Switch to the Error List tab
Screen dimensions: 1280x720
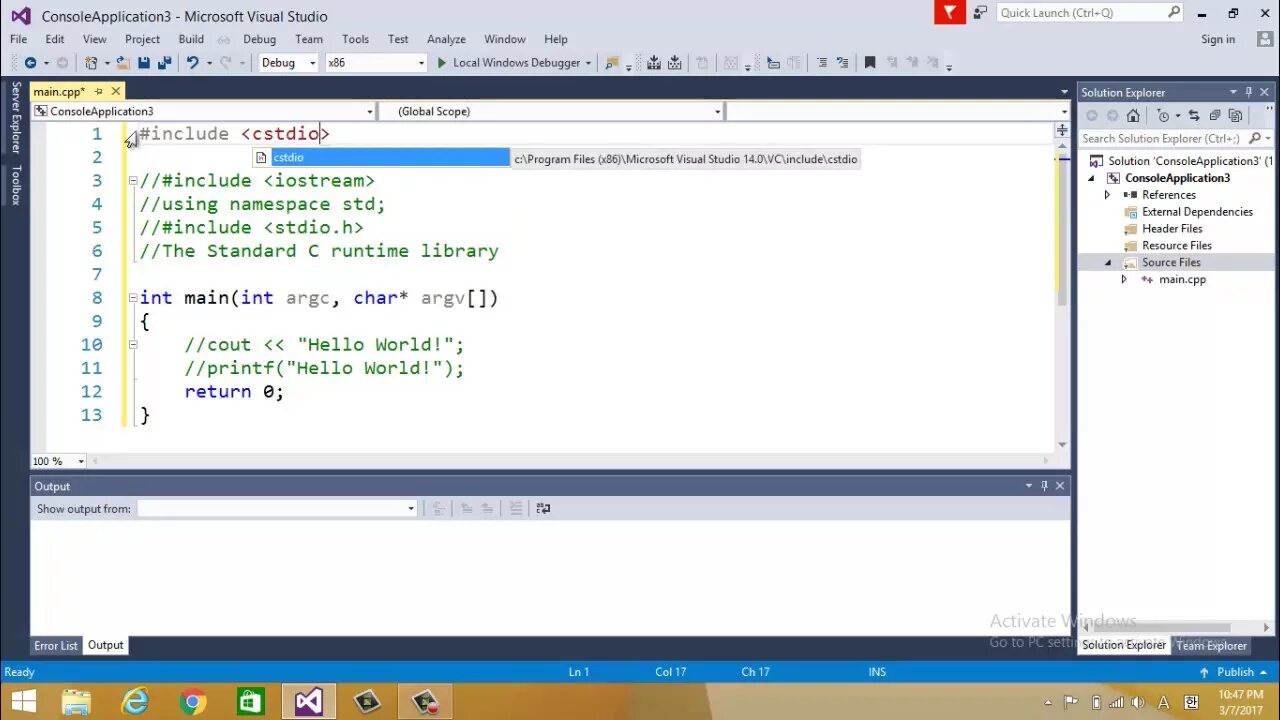click(56, 645)
